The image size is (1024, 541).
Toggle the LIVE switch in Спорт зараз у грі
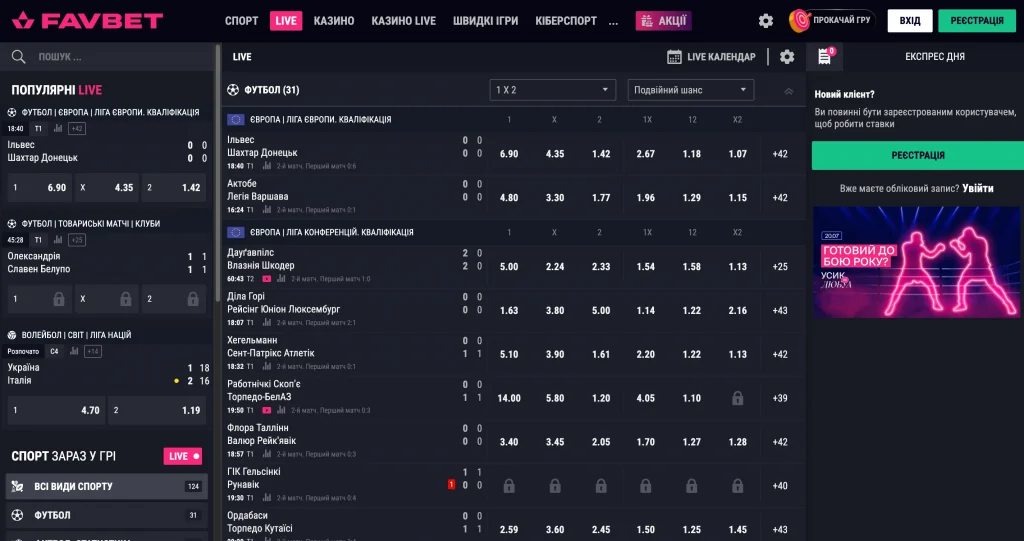click(182, 456)
